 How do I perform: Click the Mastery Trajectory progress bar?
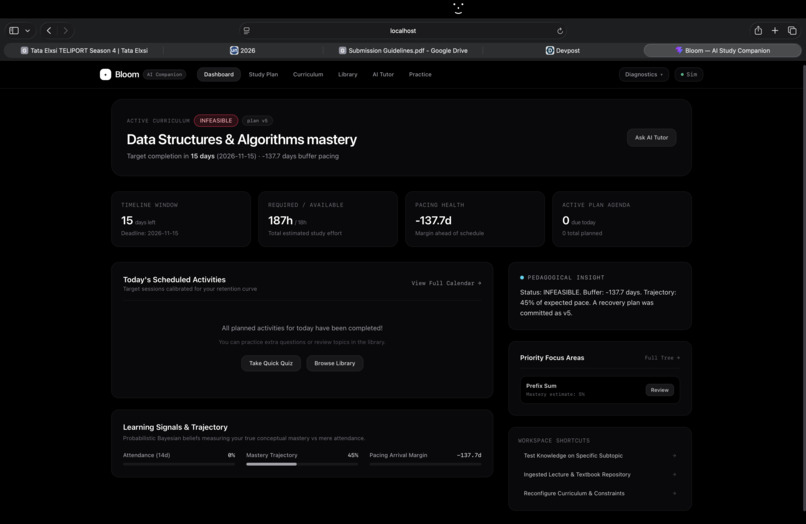coord(302,464)
